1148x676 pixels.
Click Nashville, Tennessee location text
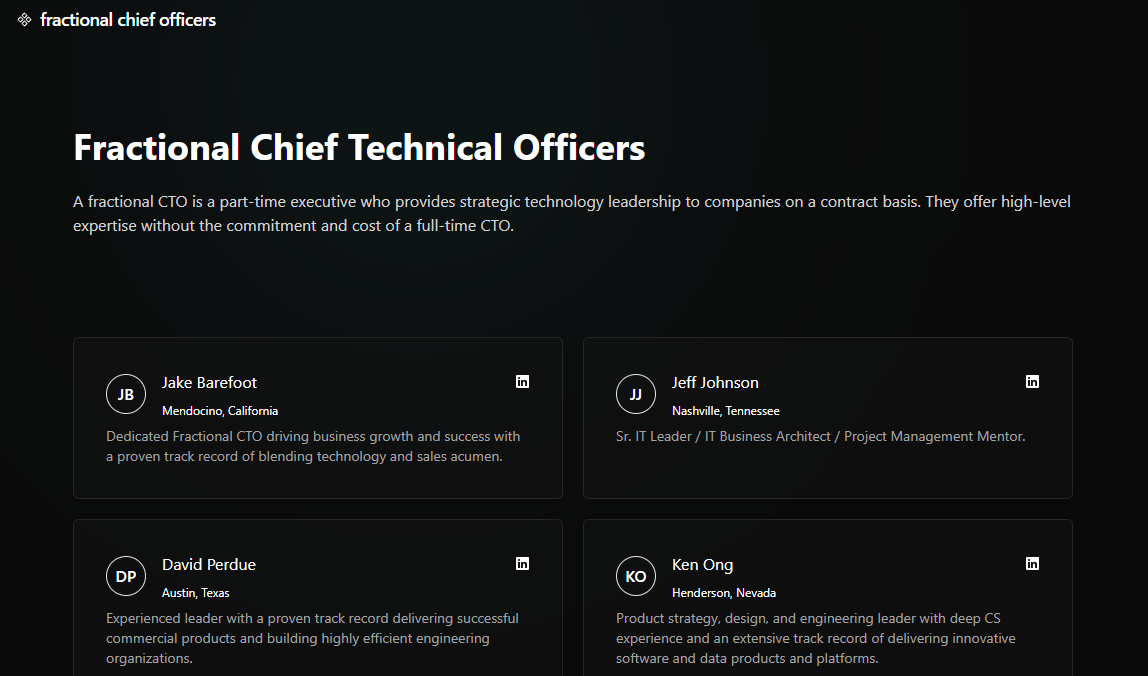(726, 410)
